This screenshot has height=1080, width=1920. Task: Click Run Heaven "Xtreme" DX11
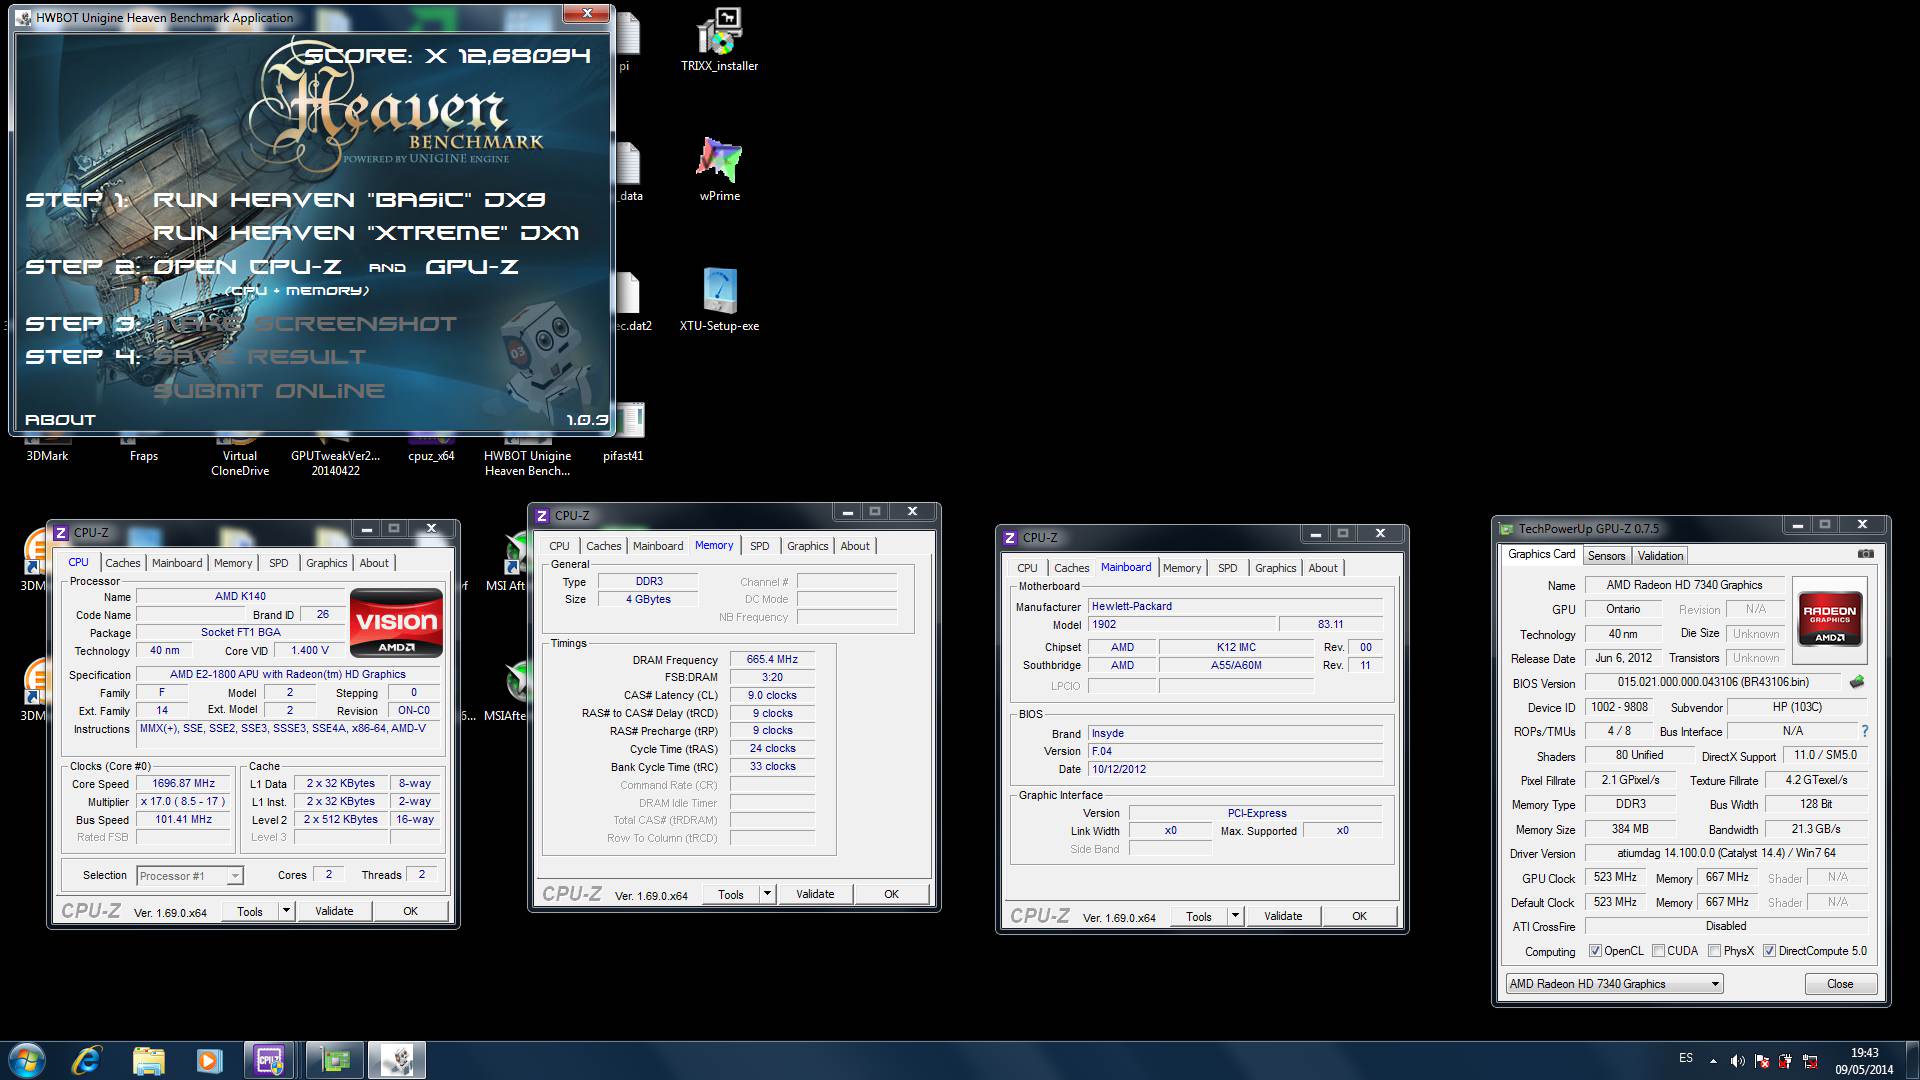click(366, 233)
